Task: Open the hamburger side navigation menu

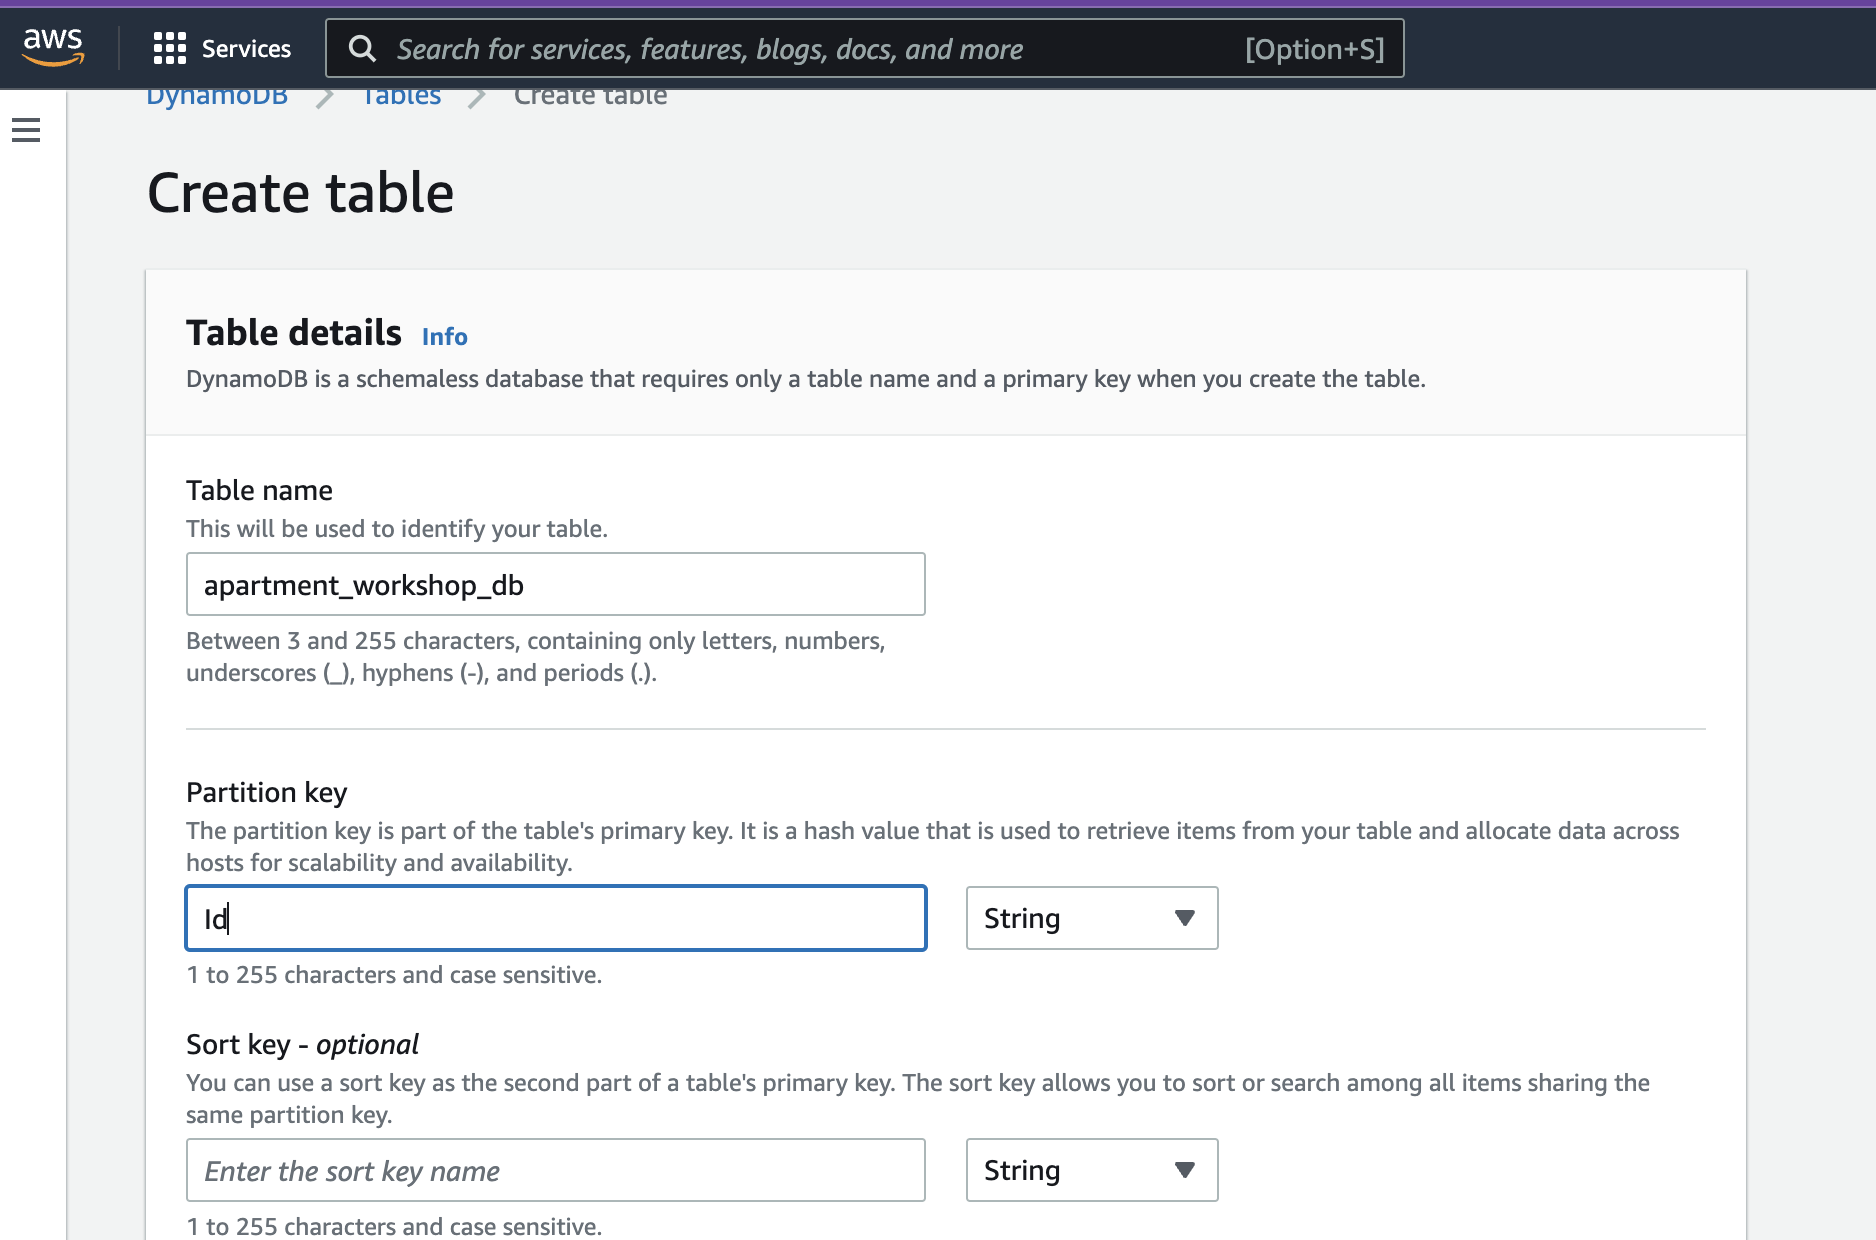Action: [x=26, y=130]
